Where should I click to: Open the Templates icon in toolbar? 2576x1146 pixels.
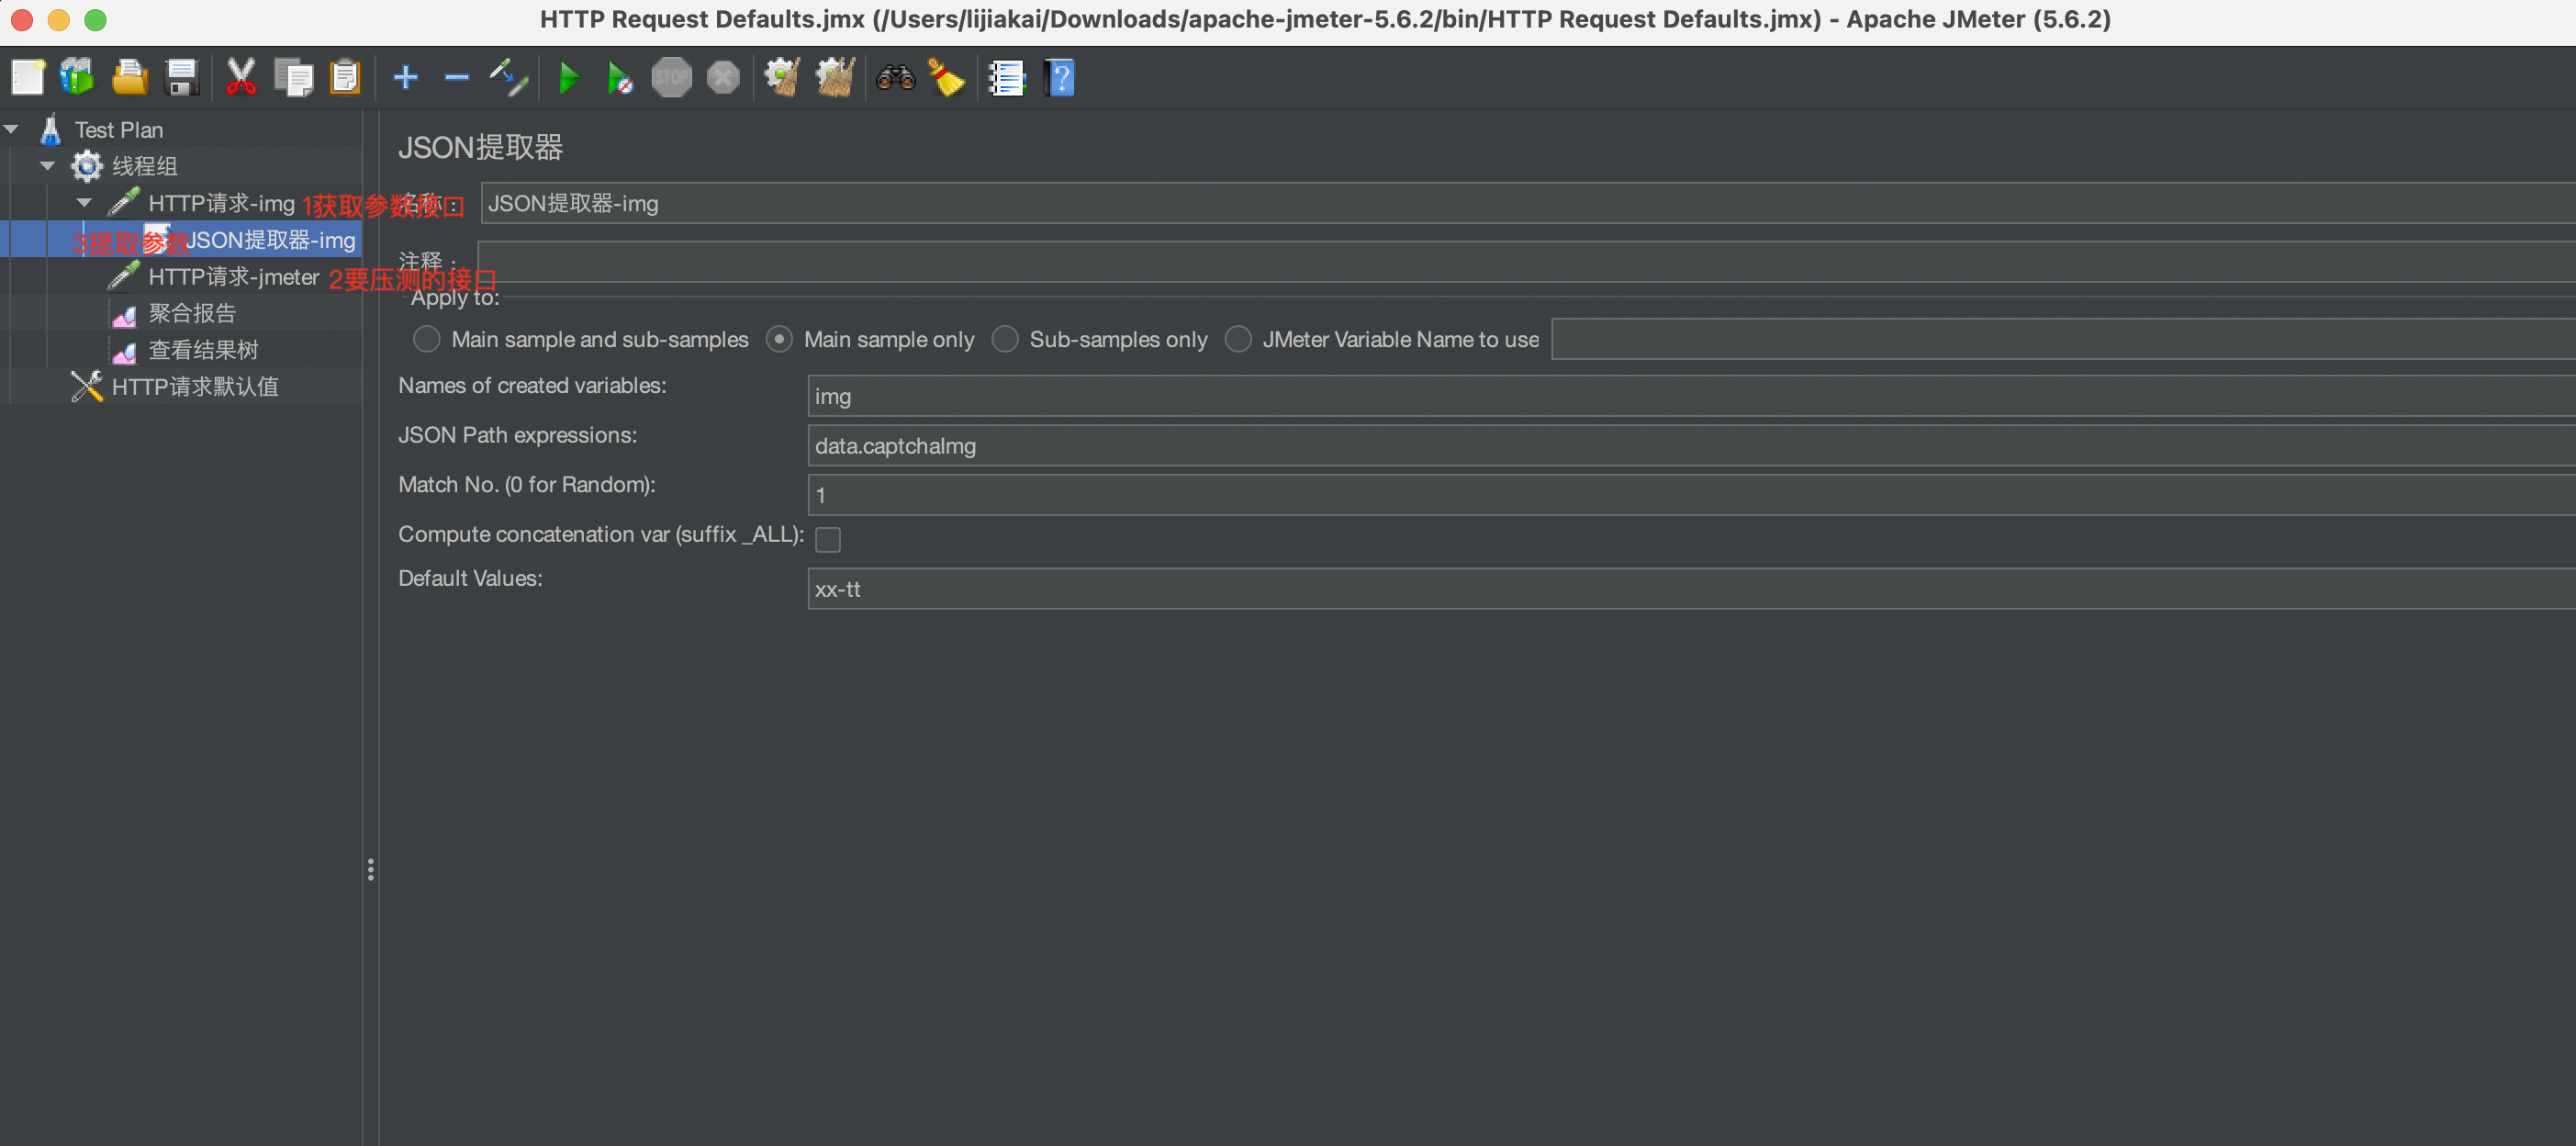click(77, 77)
